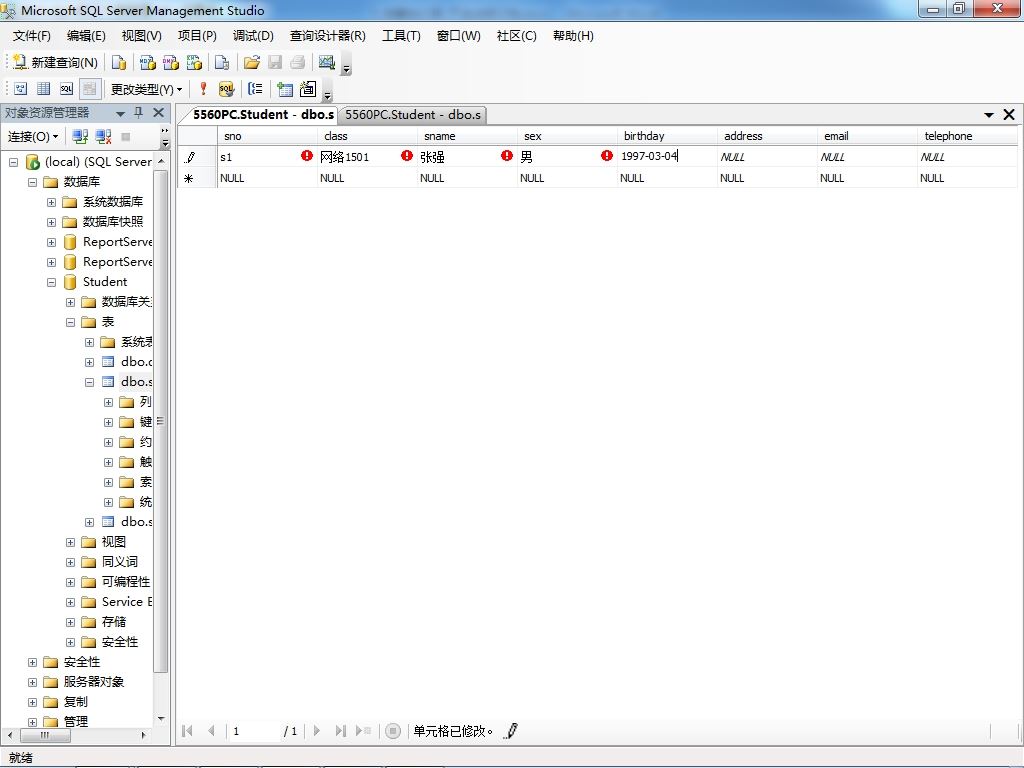Collapse the 表 (Tables) folder

pyautogui.click(x=70, y=323)
